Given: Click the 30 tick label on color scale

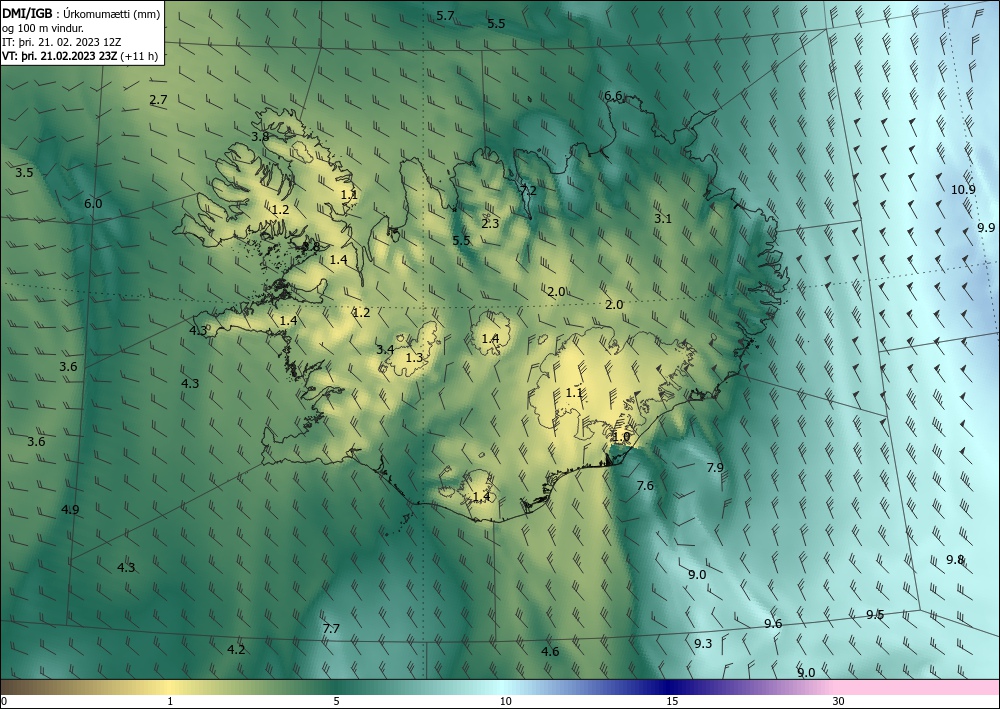Looking at the screenshot, I should pos(838,701).
